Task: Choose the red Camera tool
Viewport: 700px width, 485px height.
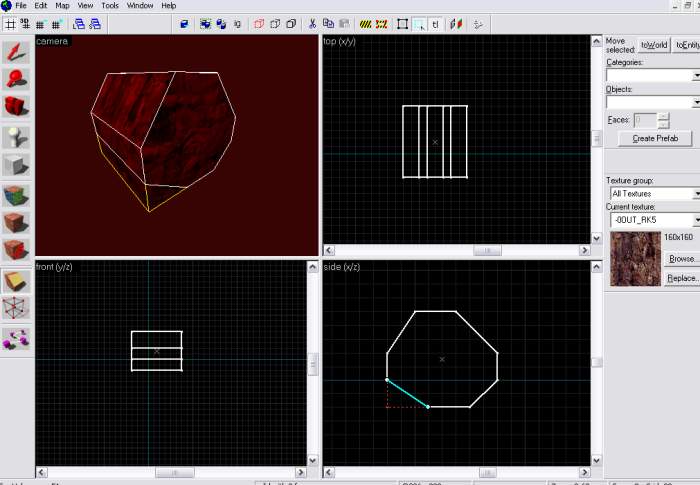Action: tap(17, 106)
